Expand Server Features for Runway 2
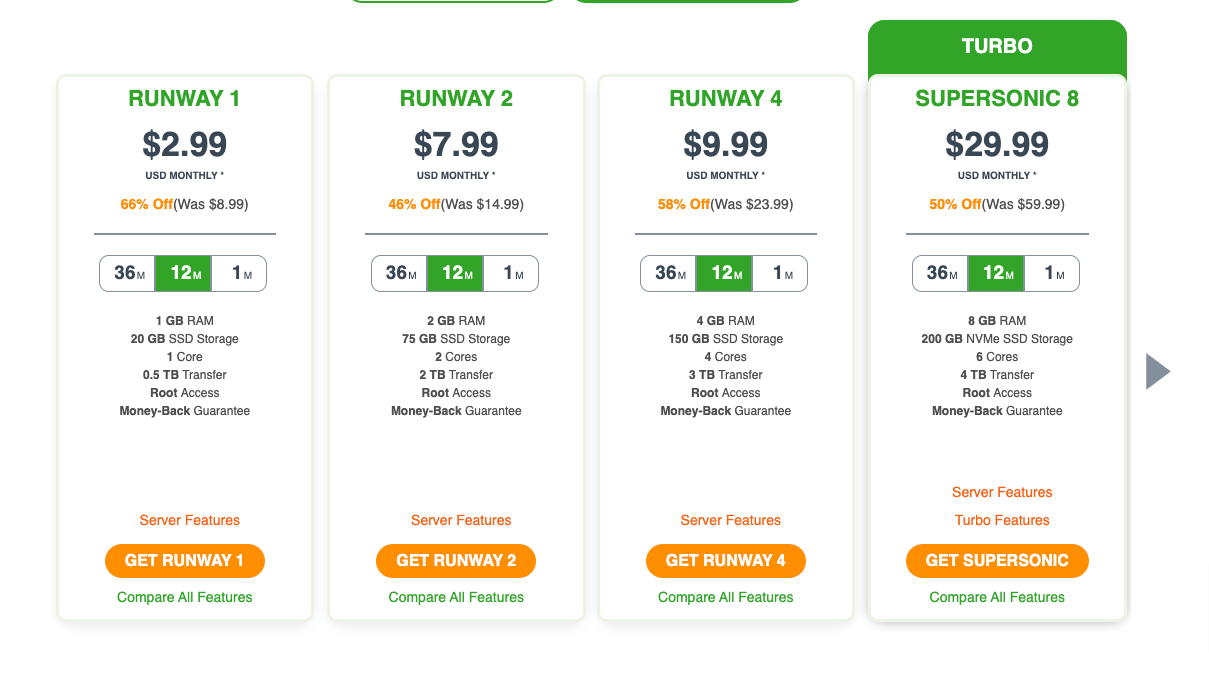Image resolution: width=1209 pixels, height=673 pixels. point(461,520)
